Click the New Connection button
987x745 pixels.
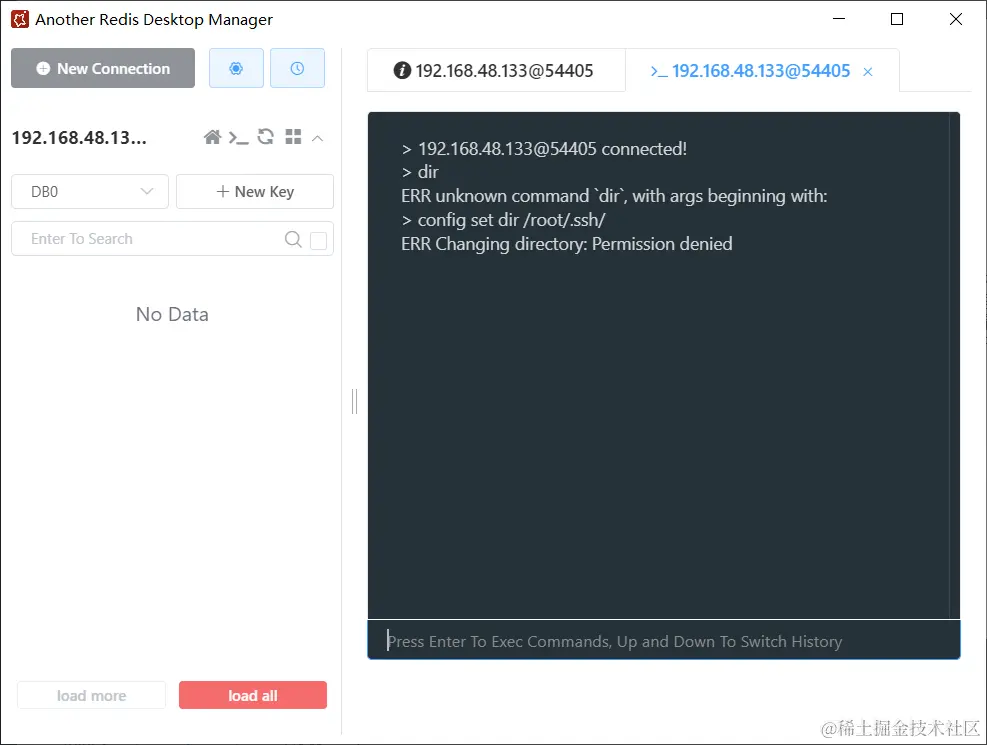tap(103, 68)
